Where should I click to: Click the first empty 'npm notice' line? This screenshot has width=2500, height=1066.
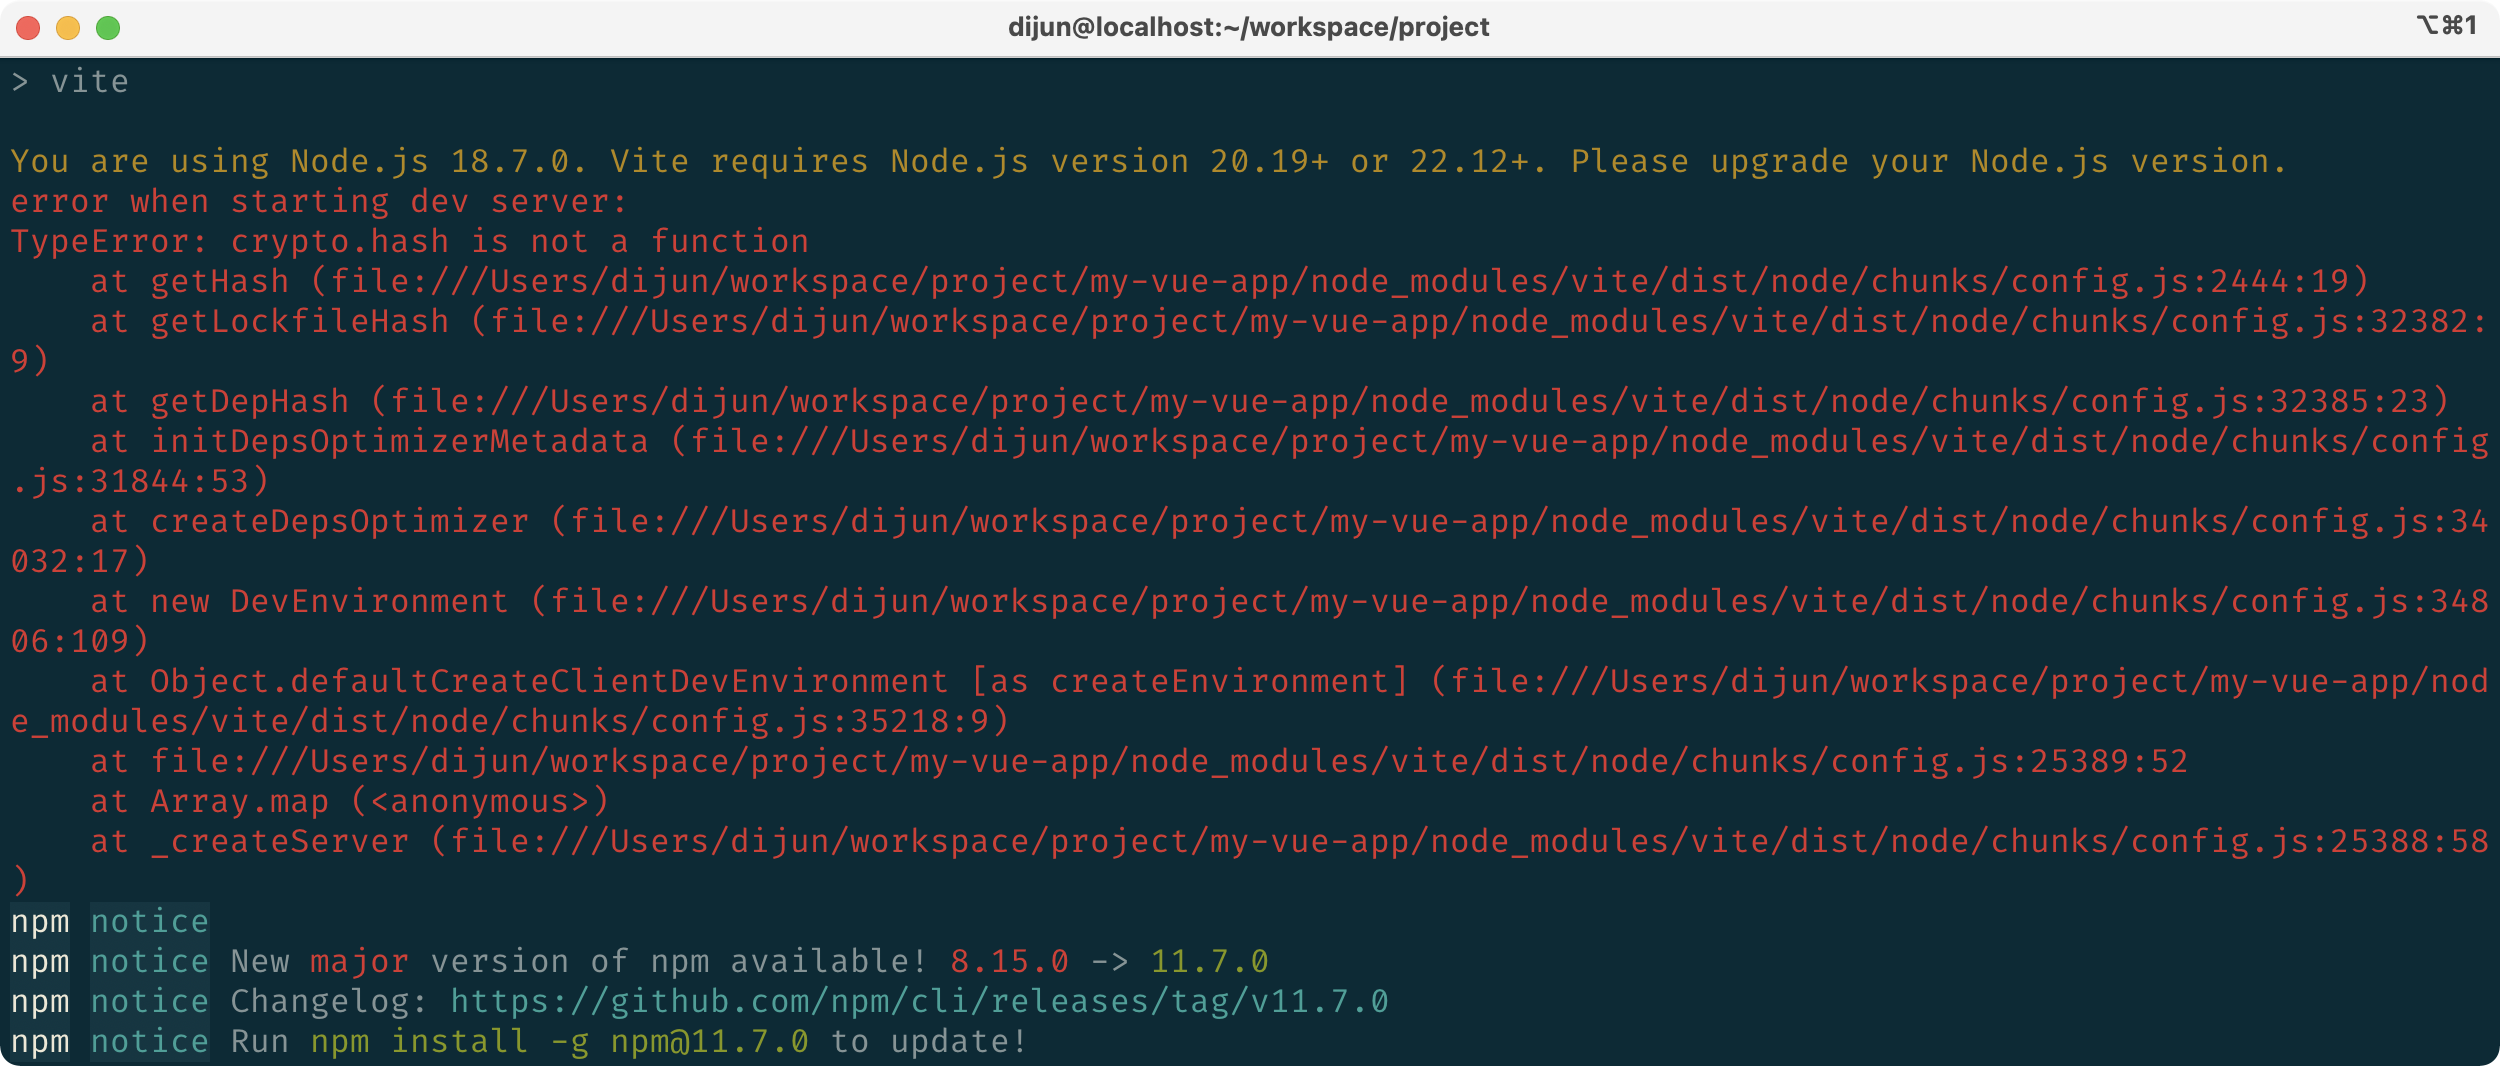click(x=110, y=922)
